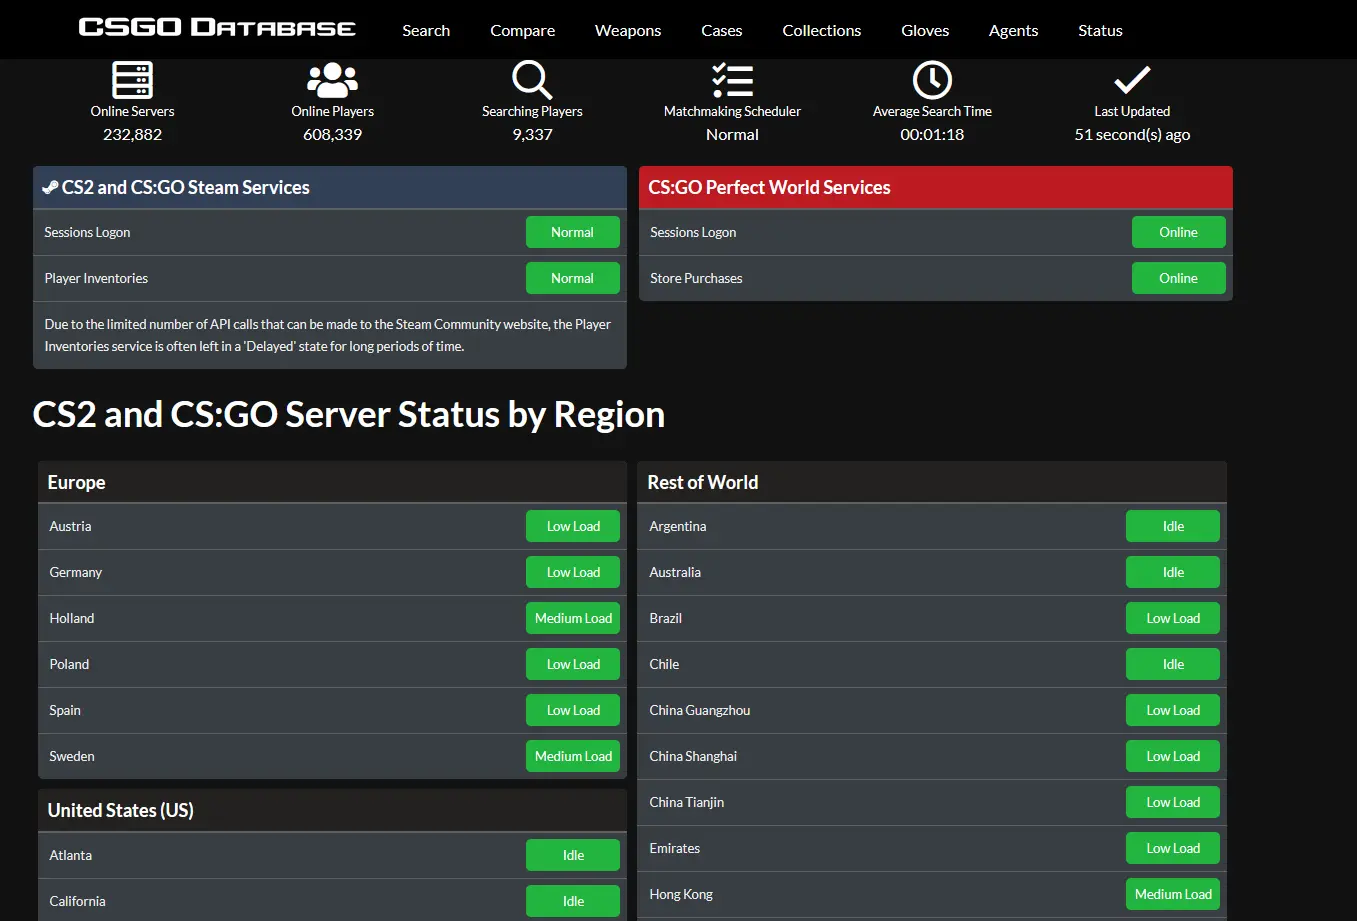Click the Online Players count 608,339

click(332, 134)
